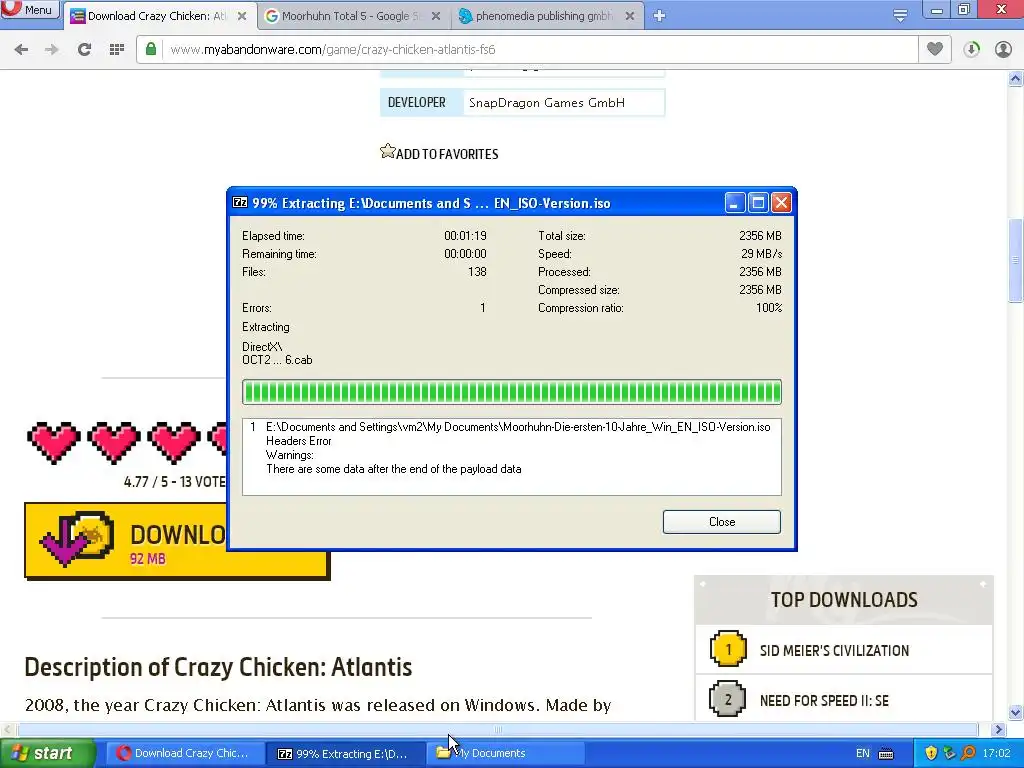Close the phenomedia publishing tab
The height and width of the screenshot is (768, 1024).
coord(630,16)
